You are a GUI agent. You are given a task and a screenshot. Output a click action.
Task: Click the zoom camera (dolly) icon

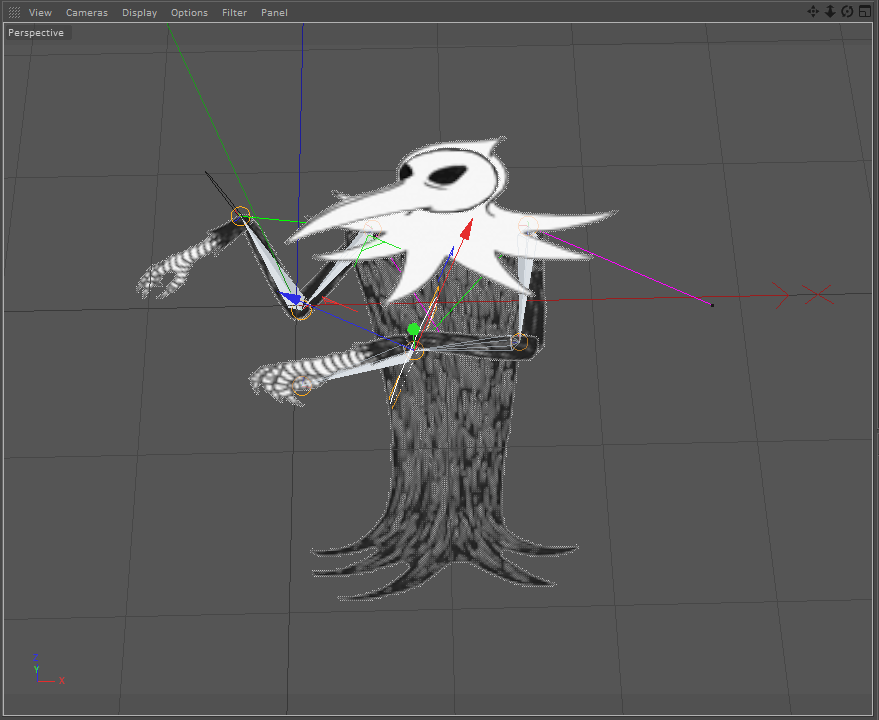coord(830,12)
